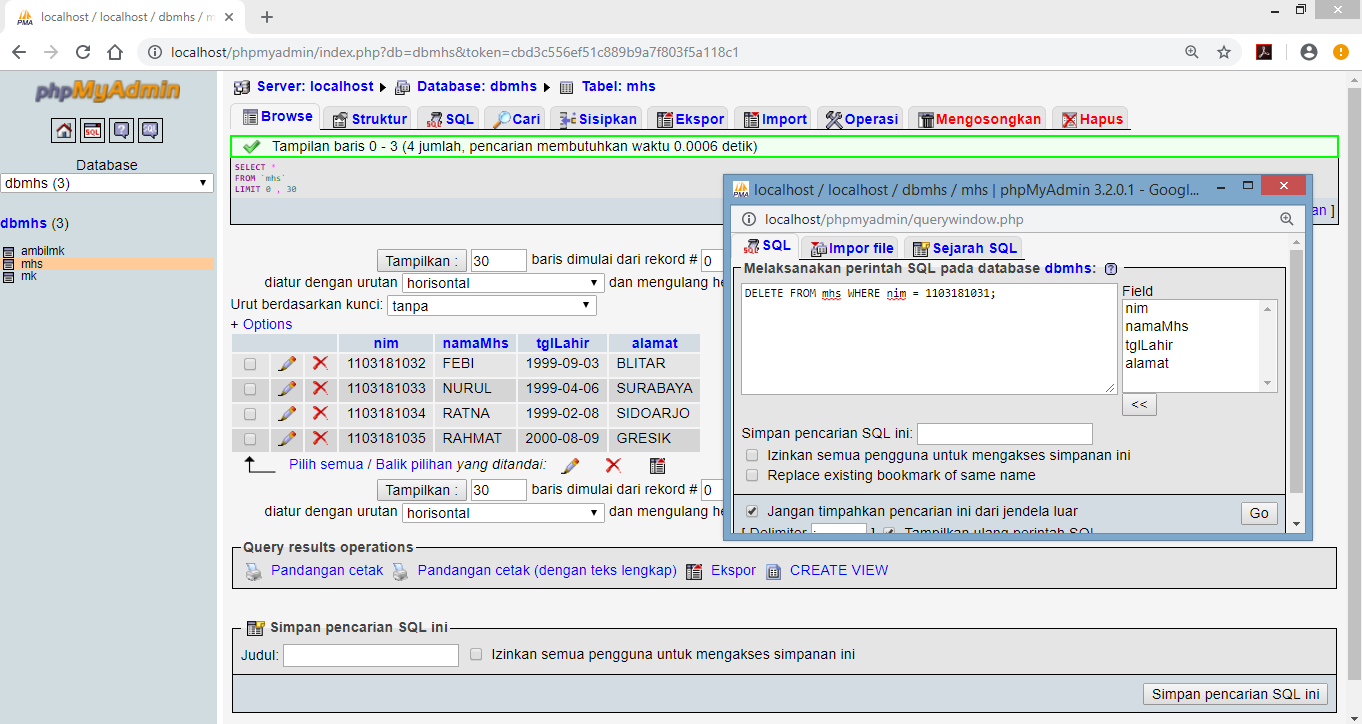Open the Database dropdown dbmhs (3)

coord(107,183)
